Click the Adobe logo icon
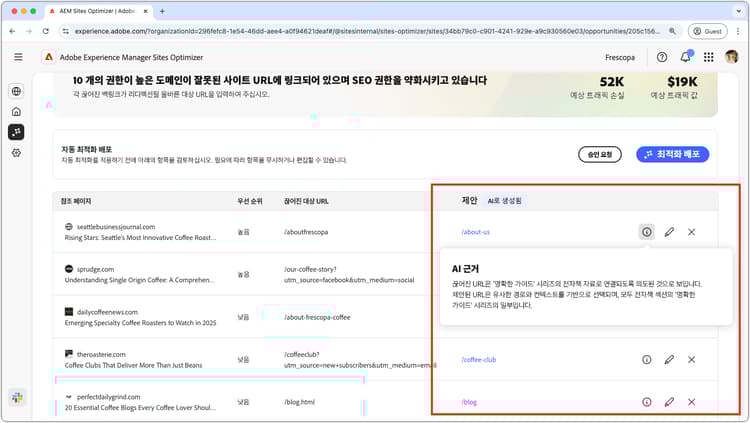750x423 pixels. 48,57
